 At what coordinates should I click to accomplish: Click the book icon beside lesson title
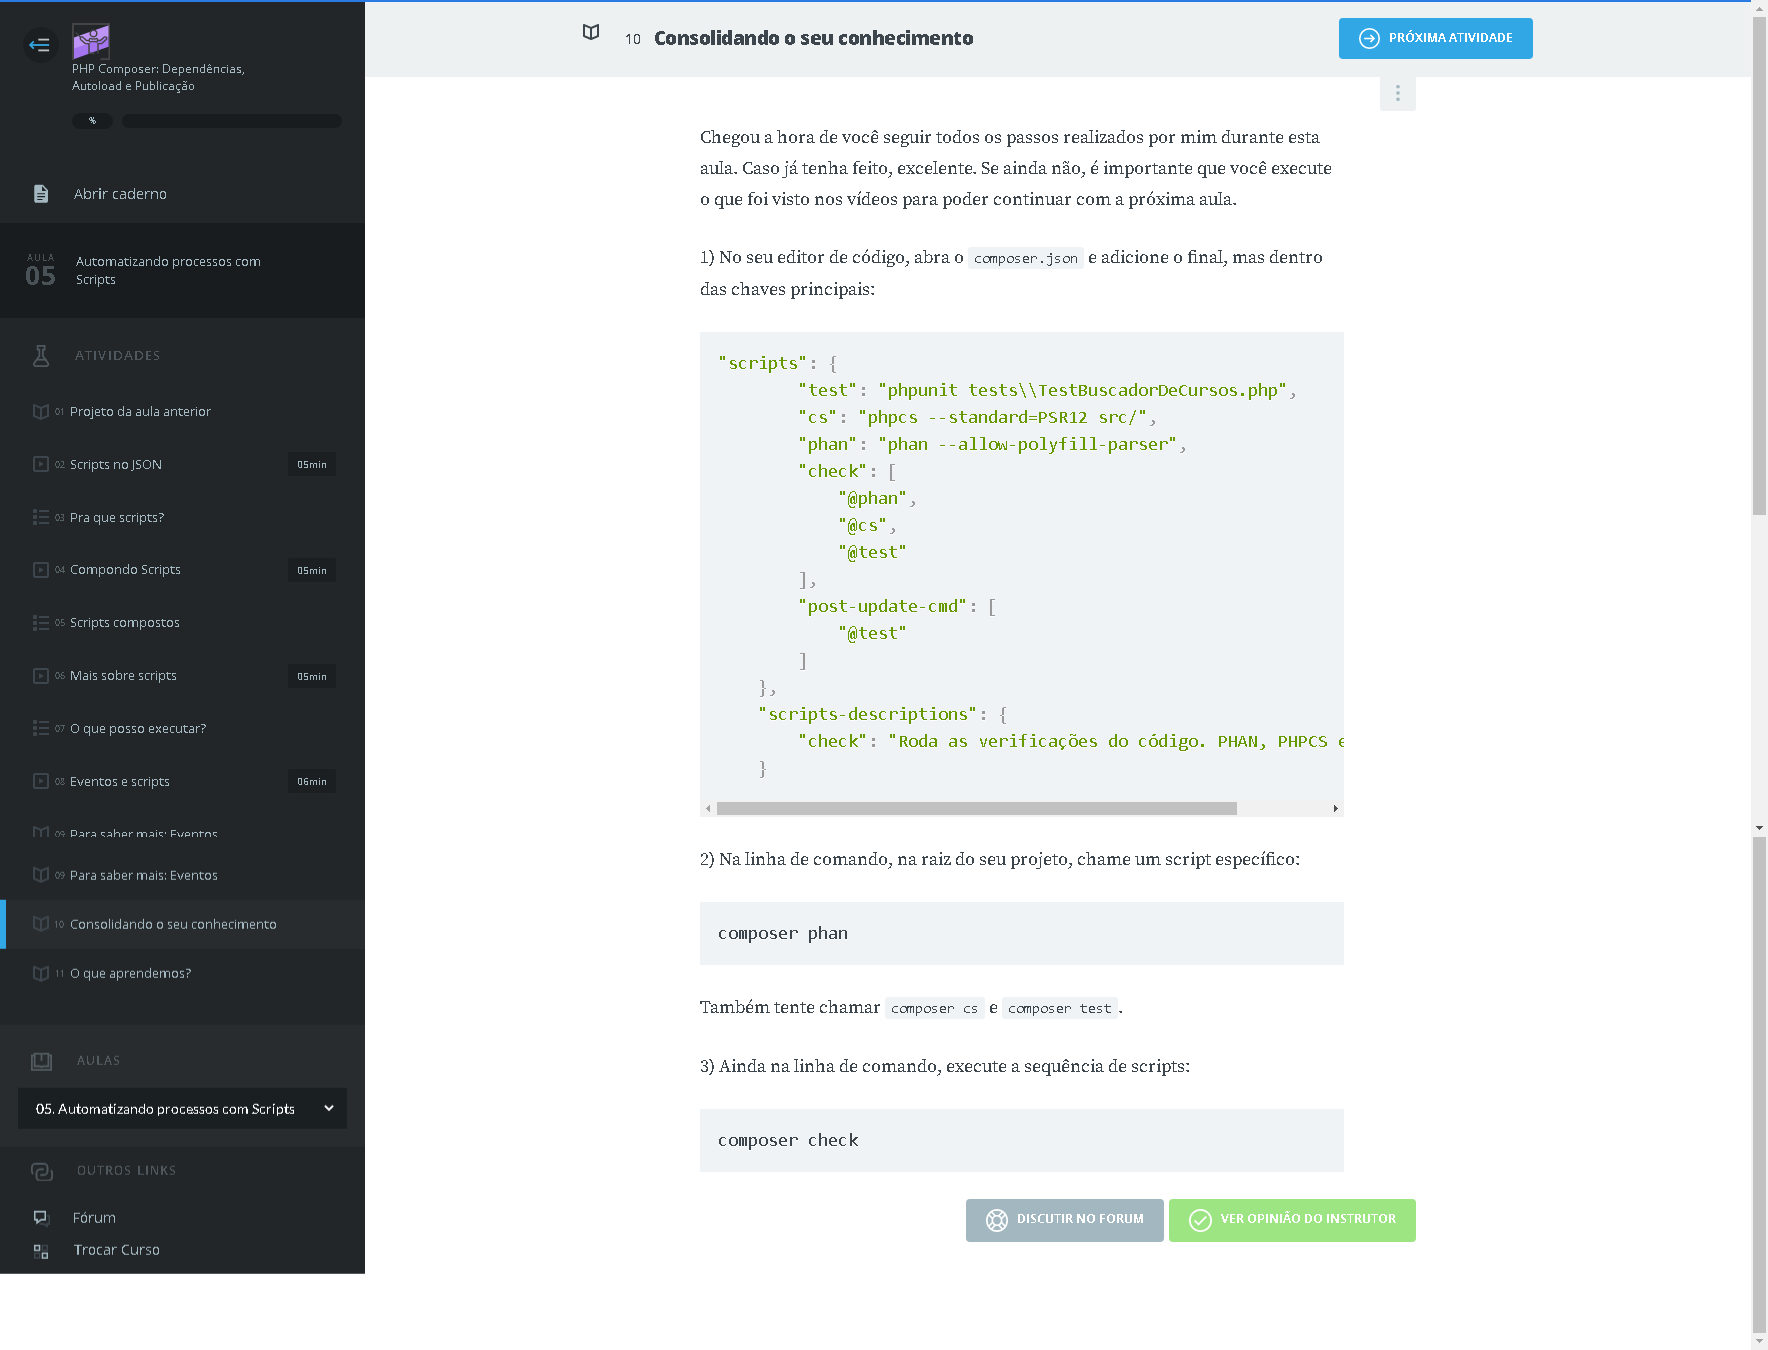(x=591, y=33)
